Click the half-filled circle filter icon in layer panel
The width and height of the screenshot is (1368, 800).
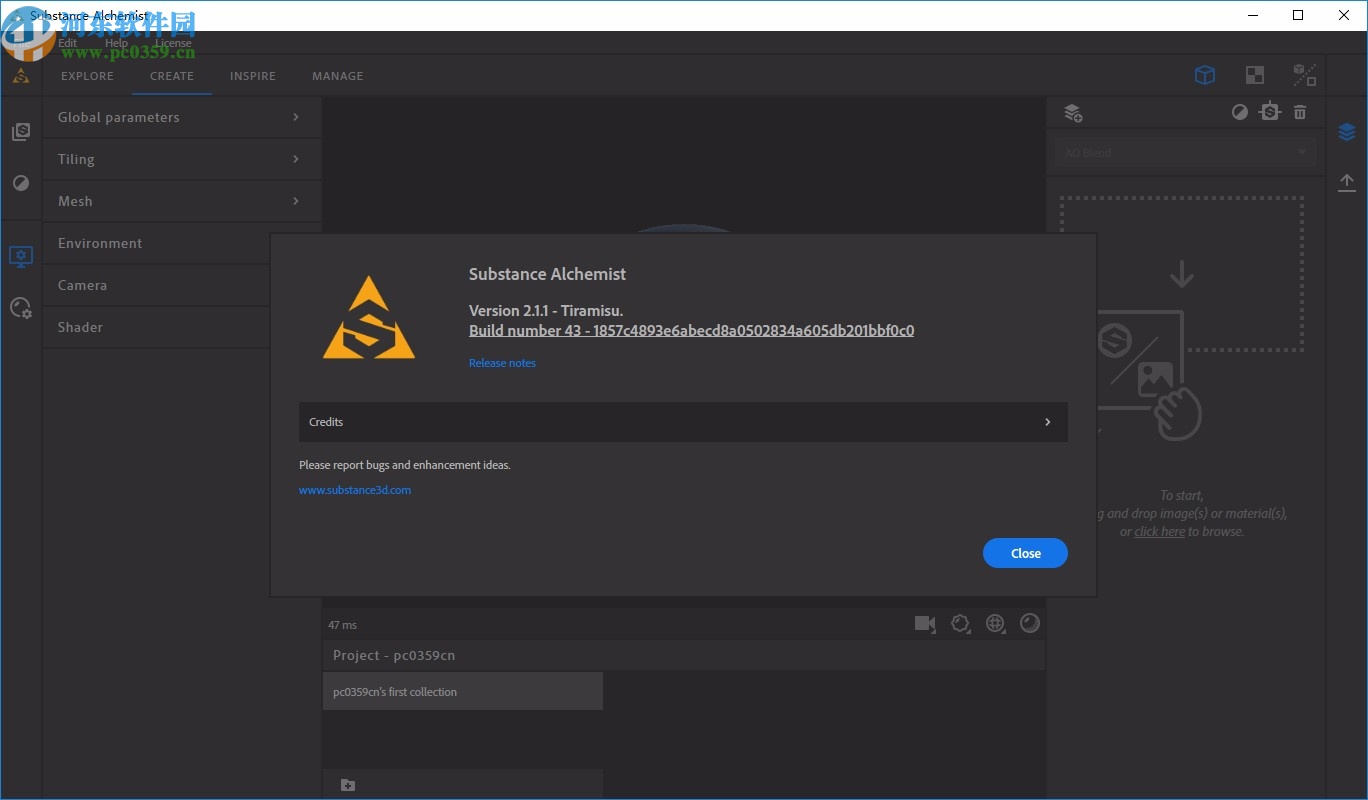coord(1240,112)
